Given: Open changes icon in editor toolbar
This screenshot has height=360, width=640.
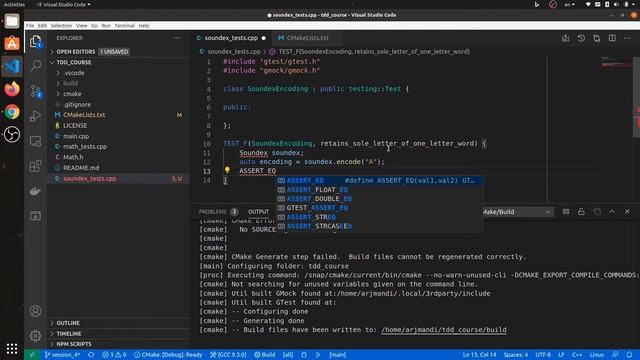Looking at the screenshot, I should pyautogui.click(x=596, y=38).
